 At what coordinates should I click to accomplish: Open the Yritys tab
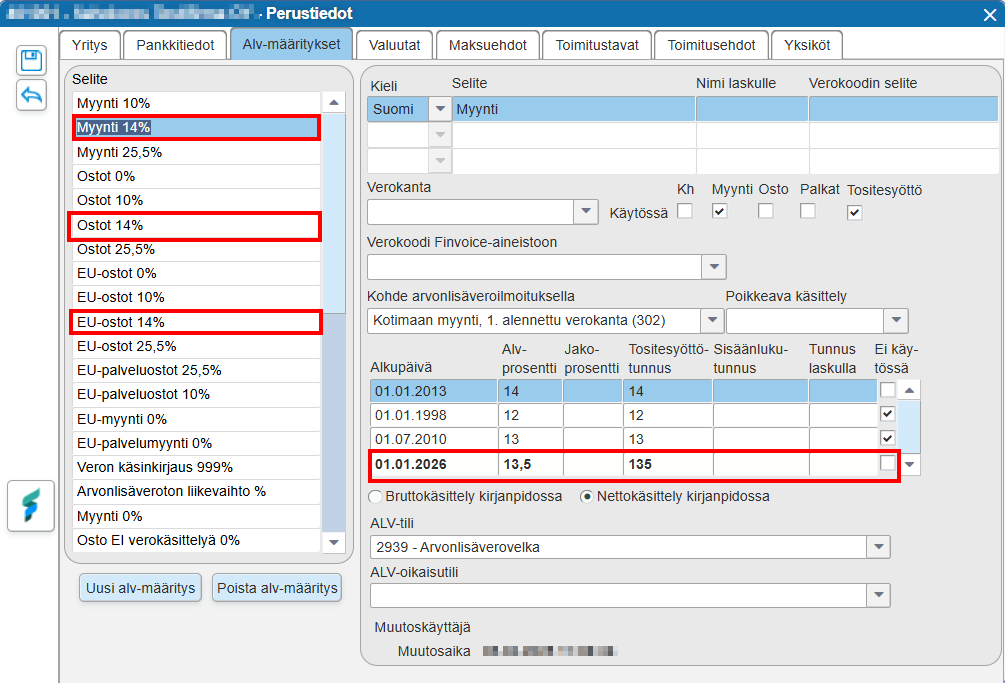[90, 45]
